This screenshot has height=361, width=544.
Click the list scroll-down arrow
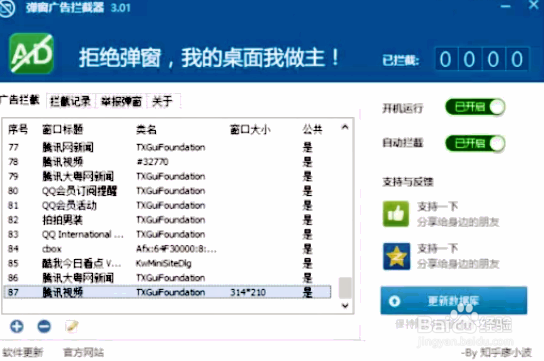tap(345, 306)
